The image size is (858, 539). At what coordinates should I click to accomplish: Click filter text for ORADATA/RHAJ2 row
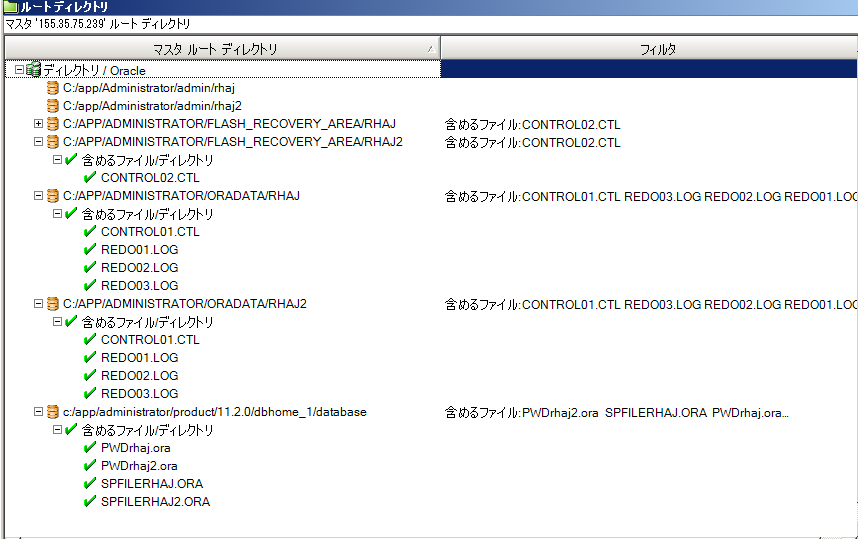tap(651, 304)
